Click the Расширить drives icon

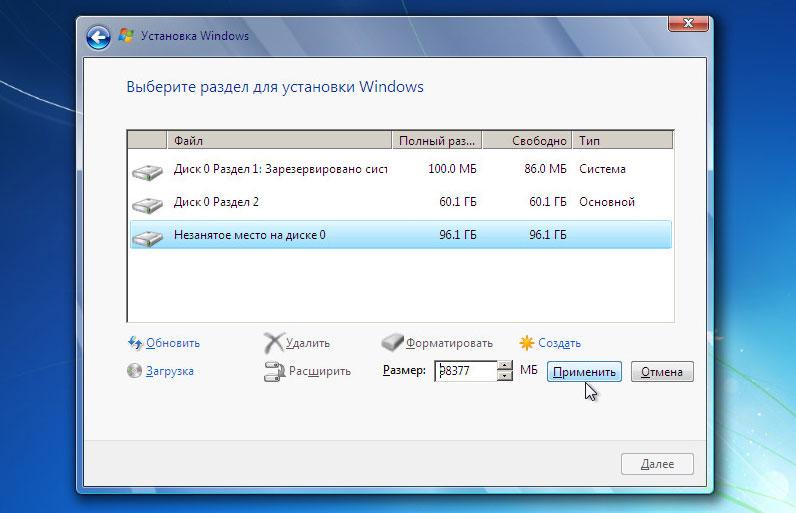coord(275,371)
